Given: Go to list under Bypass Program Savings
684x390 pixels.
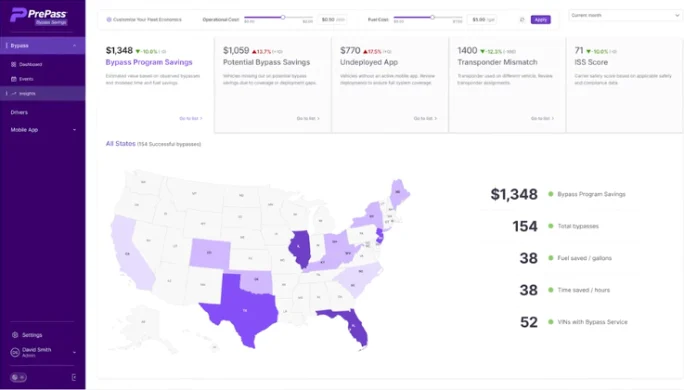Looking at the screenshot, I should tap(191, 118).
